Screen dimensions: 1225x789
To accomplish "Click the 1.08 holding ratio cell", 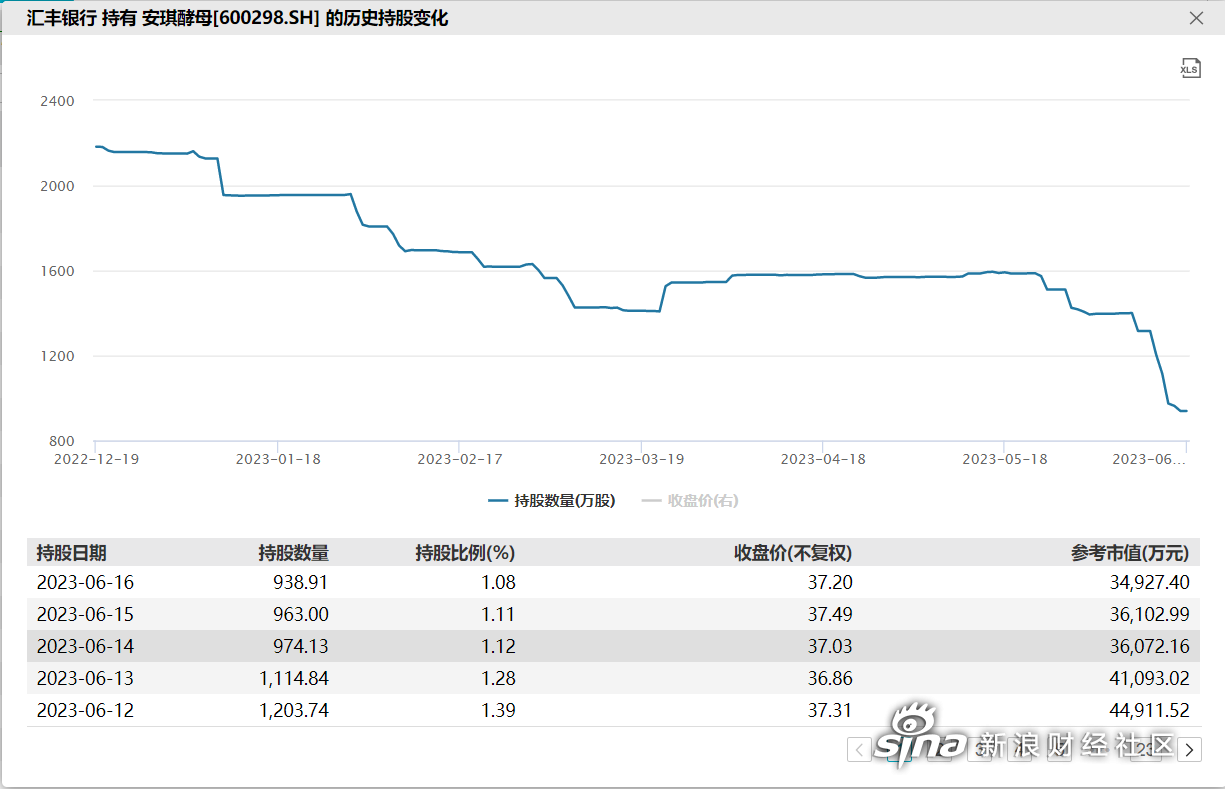I will [498, 582].
